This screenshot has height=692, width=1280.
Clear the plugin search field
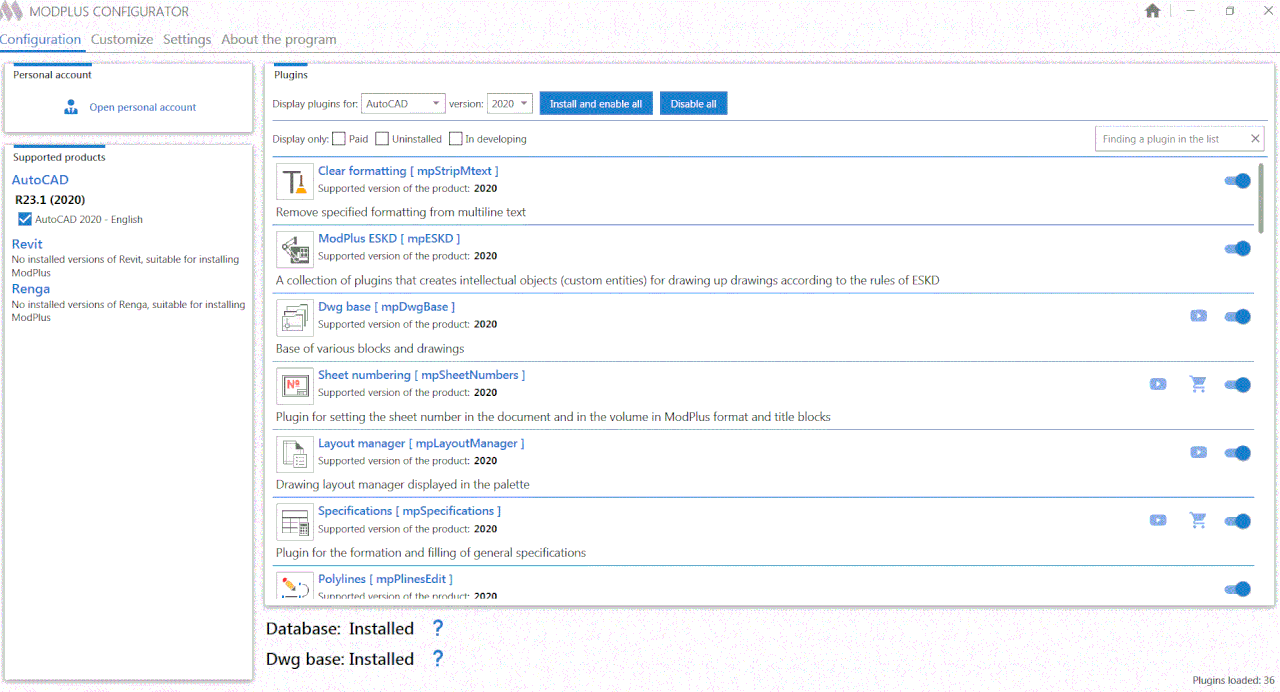pos(1255,139)
